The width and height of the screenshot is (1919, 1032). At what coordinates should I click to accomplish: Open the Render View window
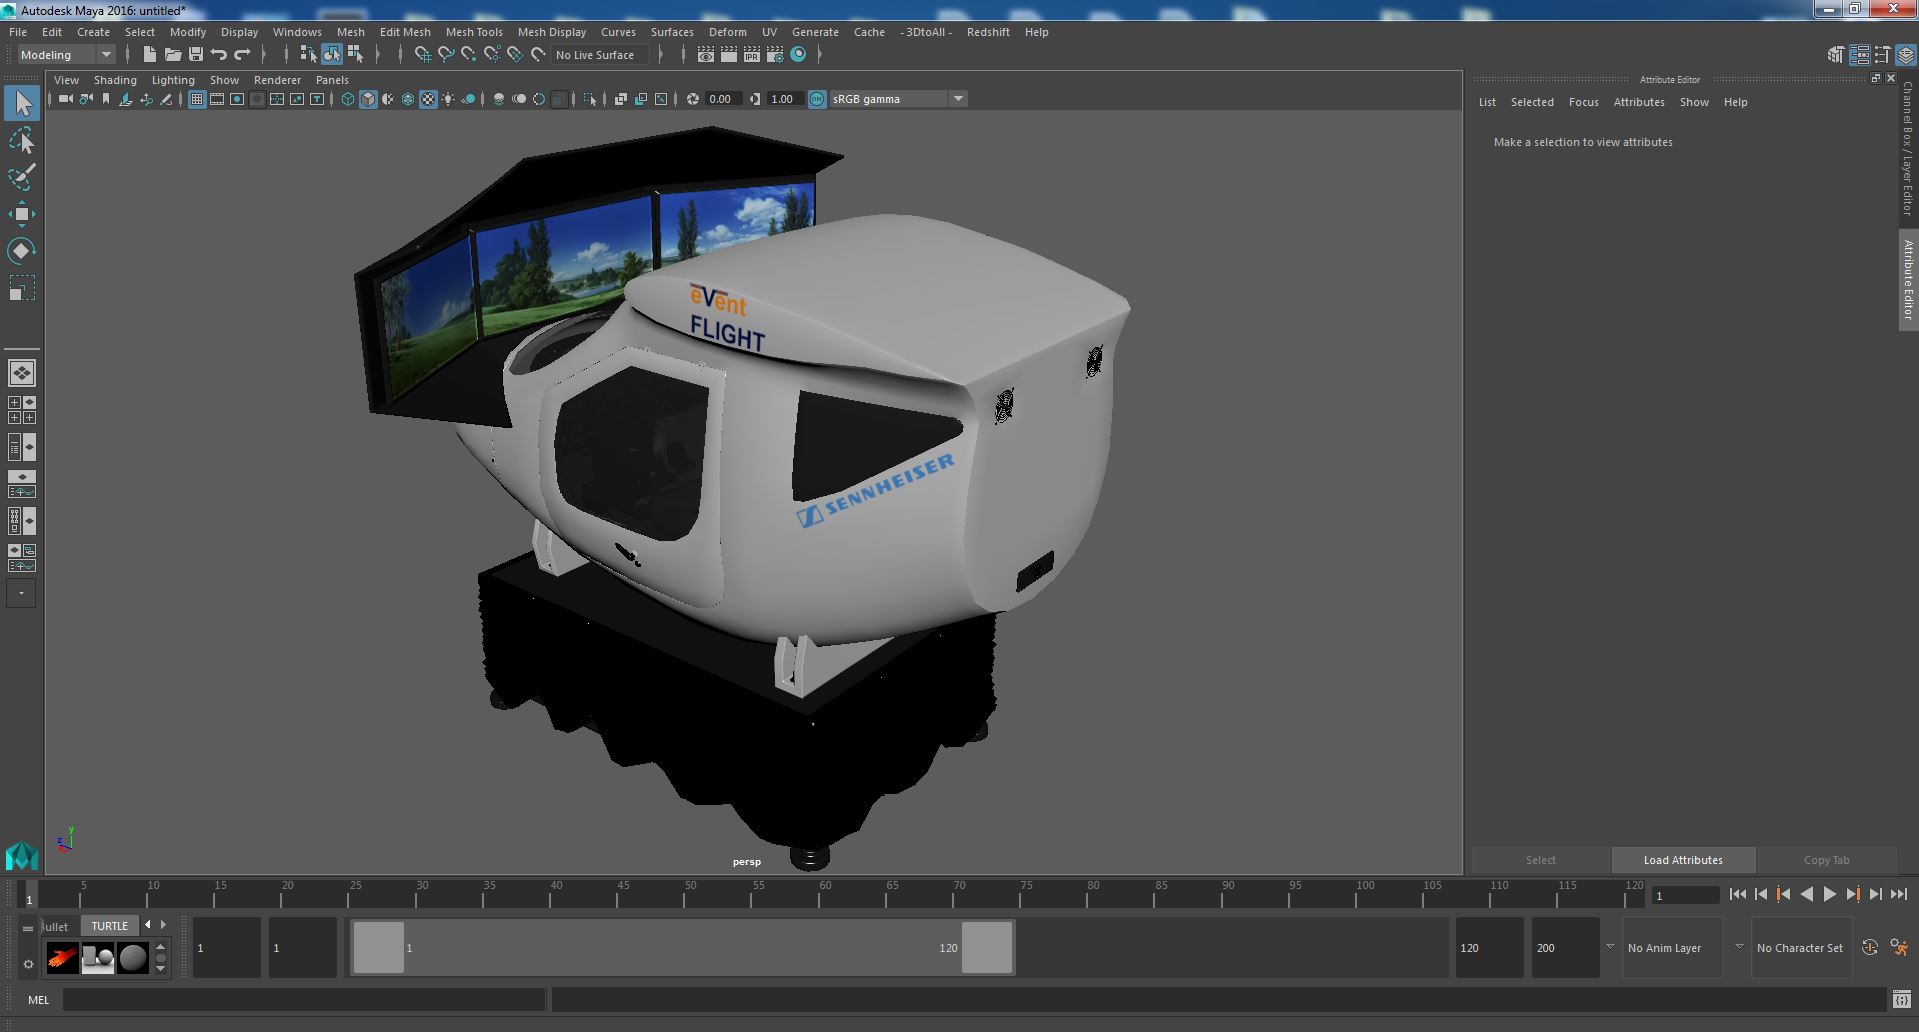point(706,55)
